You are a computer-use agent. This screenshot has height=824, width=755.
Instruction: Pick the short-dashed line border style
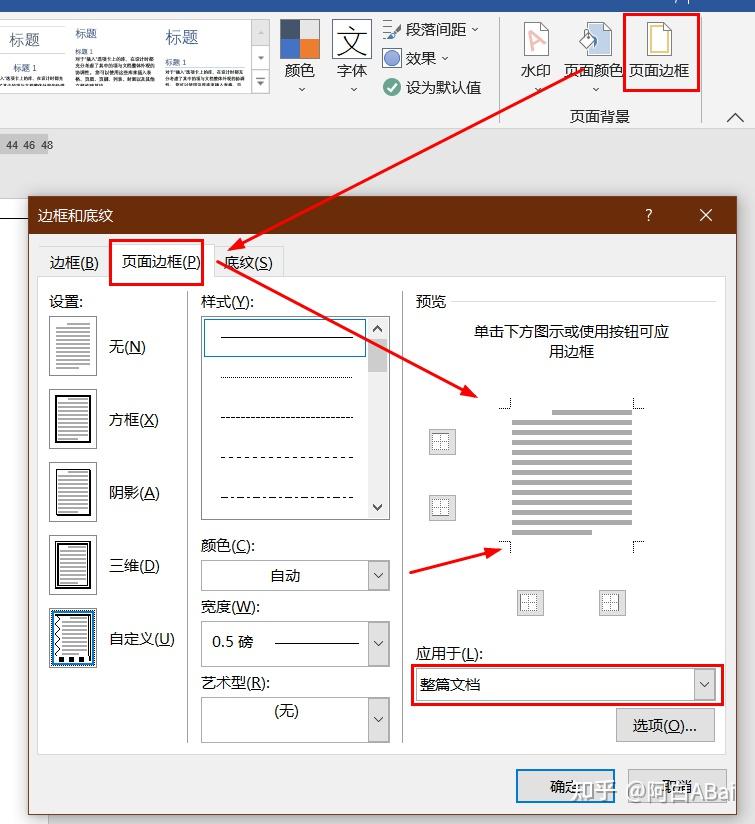(x=285, y=417)
